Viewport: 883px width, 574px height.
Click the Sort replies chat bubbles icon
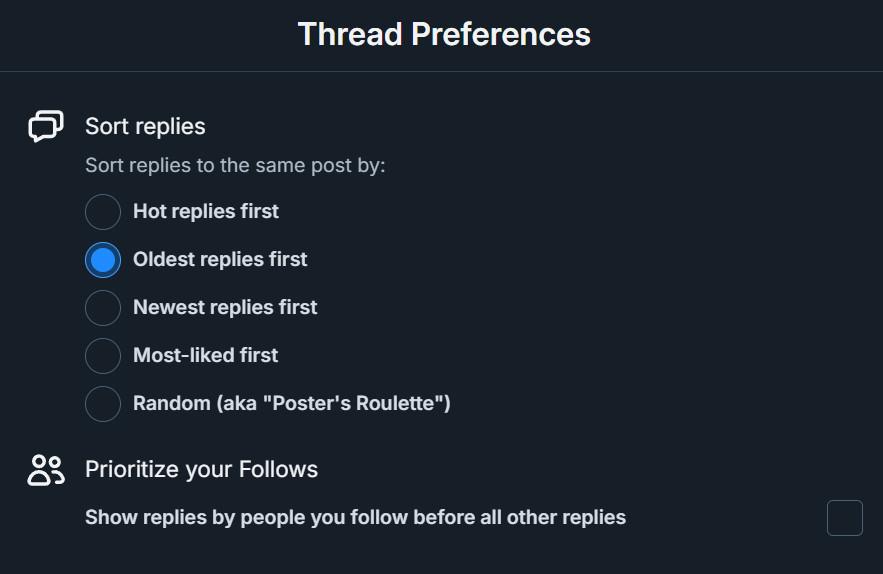[x=46, y=126]
